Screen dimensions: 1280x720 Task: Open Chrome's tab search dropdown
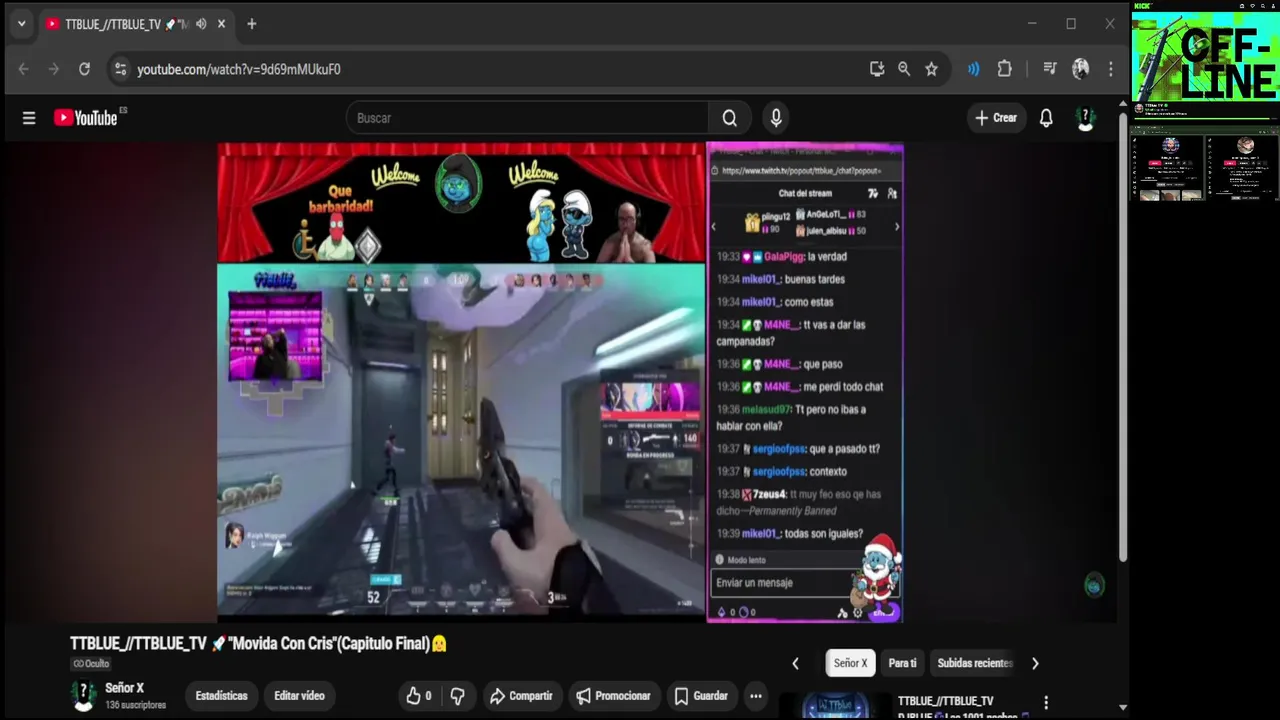(x=21, y=24)
